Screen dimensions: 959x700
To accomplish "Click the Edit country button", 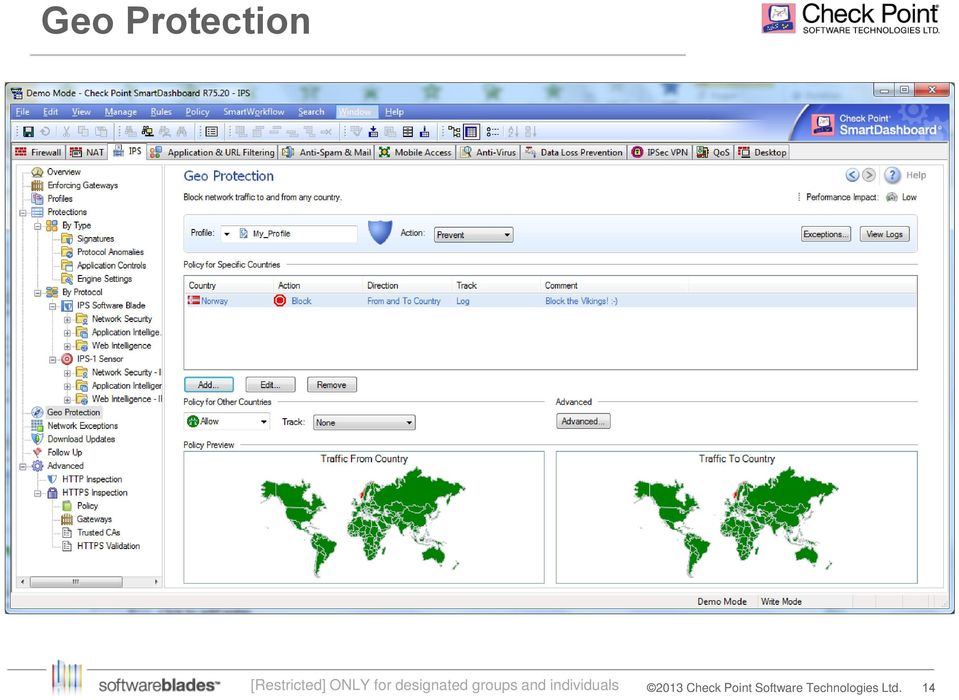I will (x=270, y=385).
